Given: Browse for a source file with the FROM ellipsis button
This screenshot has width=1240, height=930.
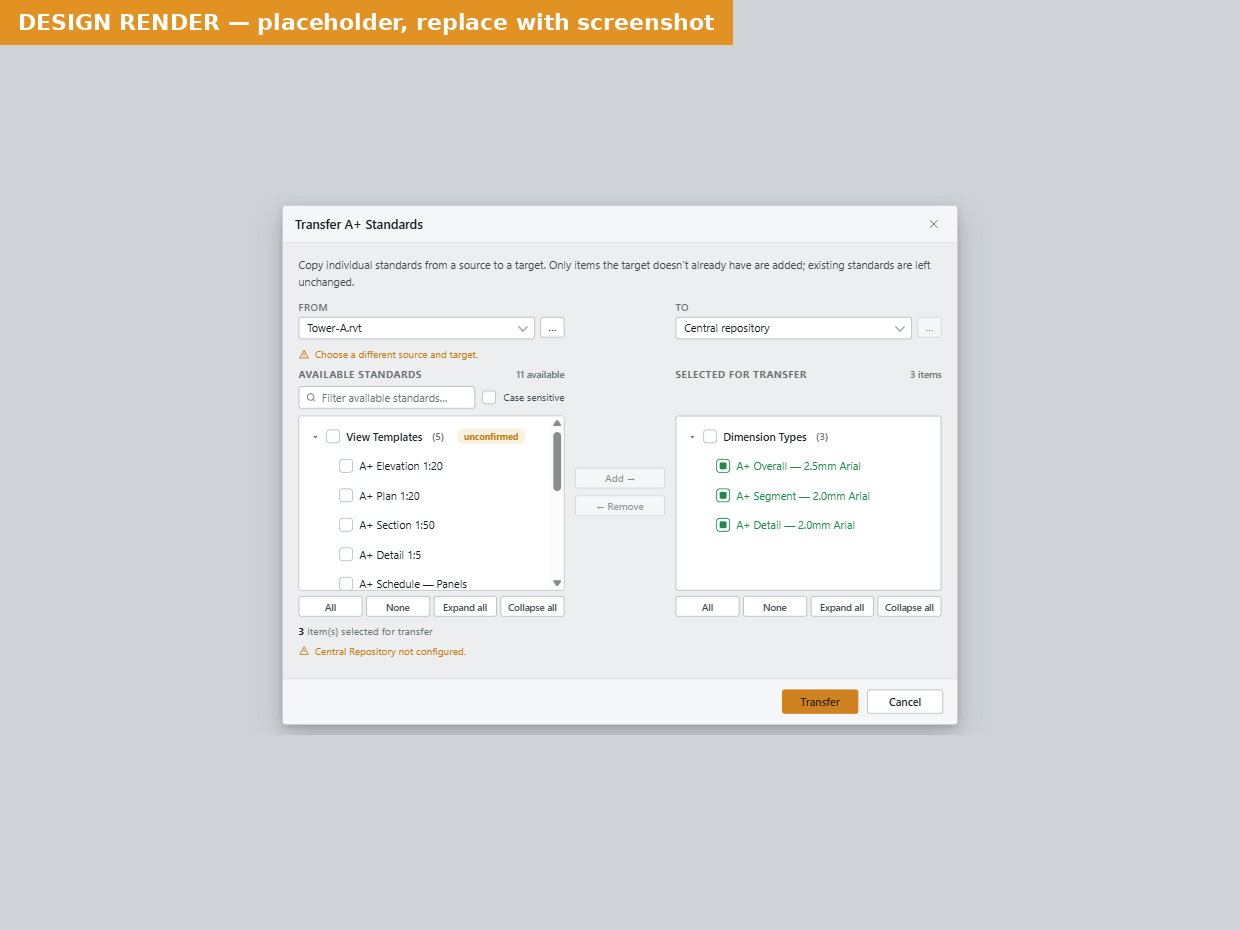Looking at the screenshot, I should (552, 328).
